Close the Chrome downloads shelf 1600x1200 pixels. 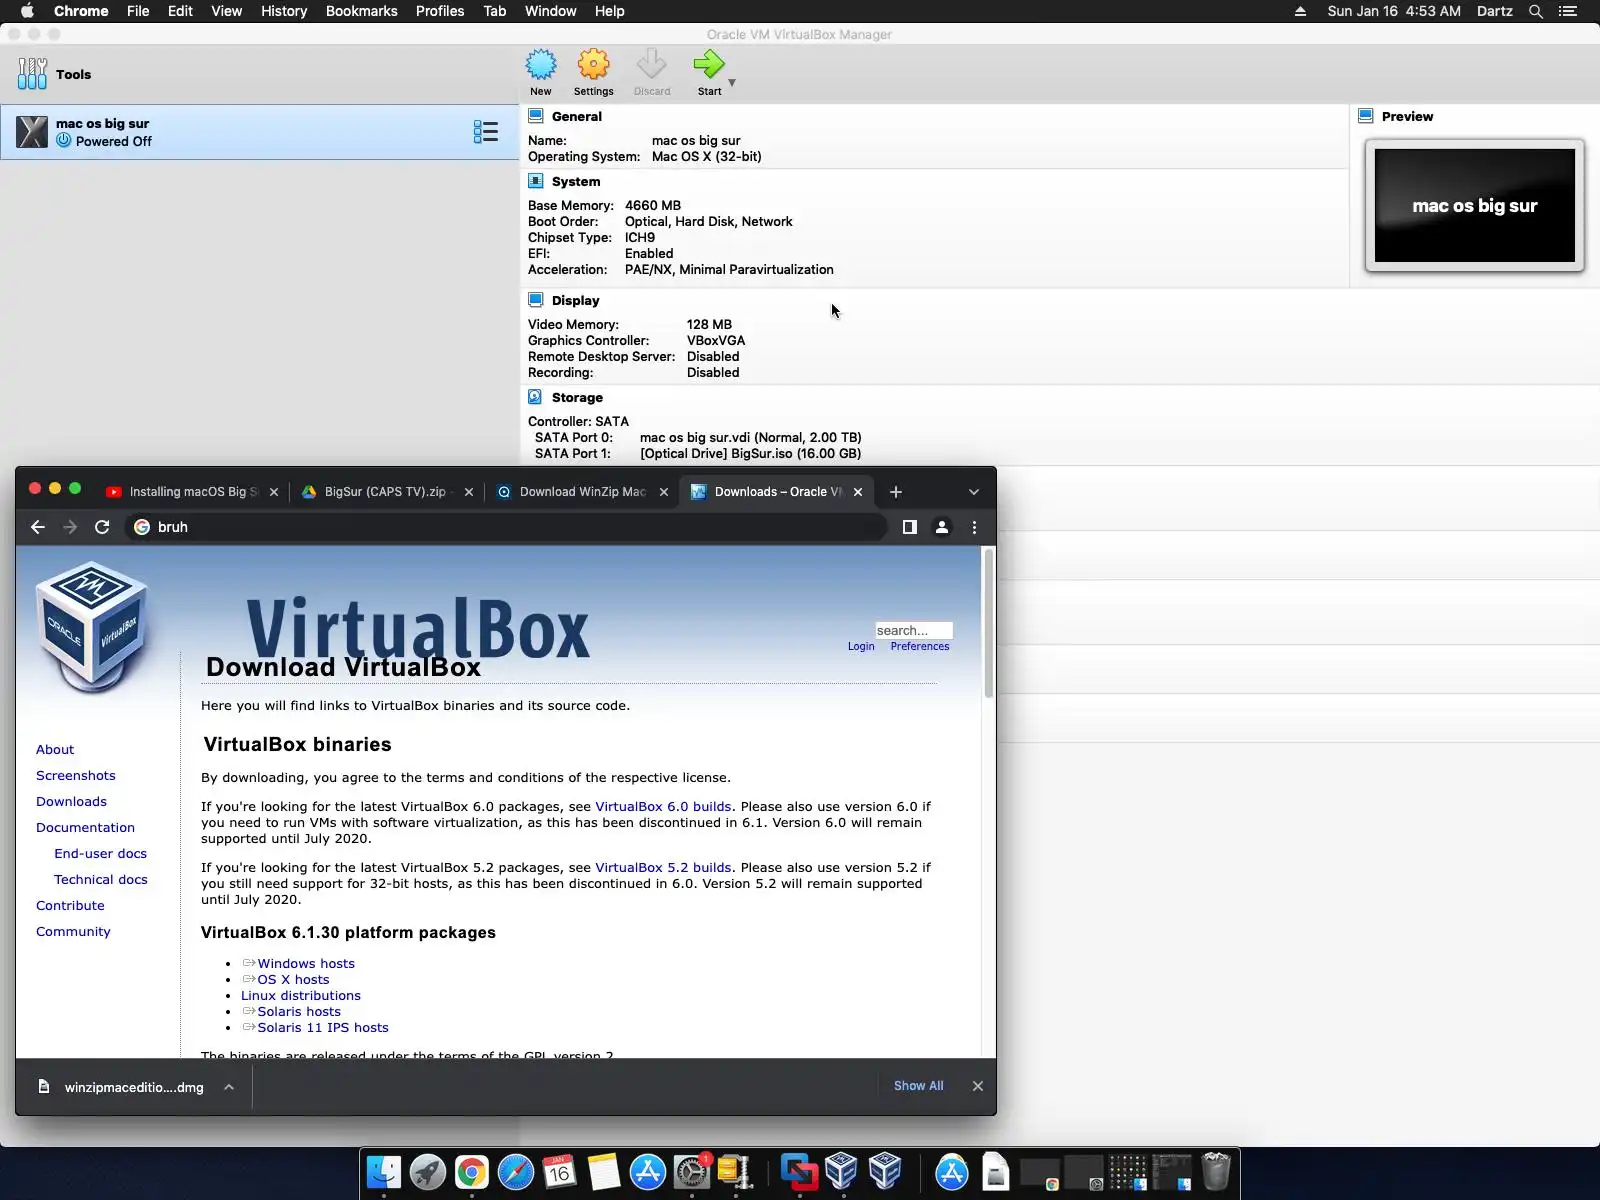tap(978, 1086)
